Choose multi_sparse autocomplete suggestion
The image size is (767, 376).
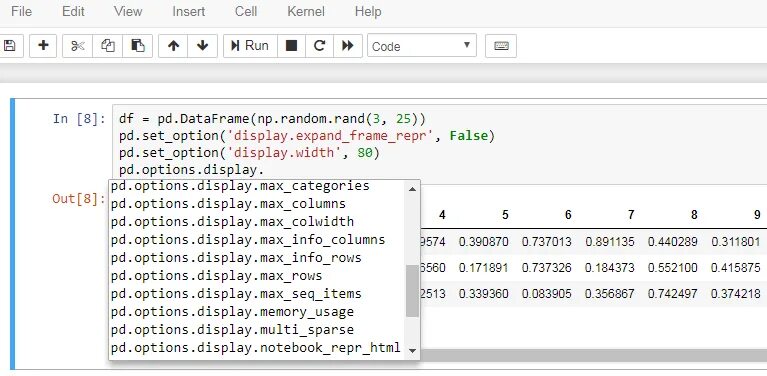[257, 330]
